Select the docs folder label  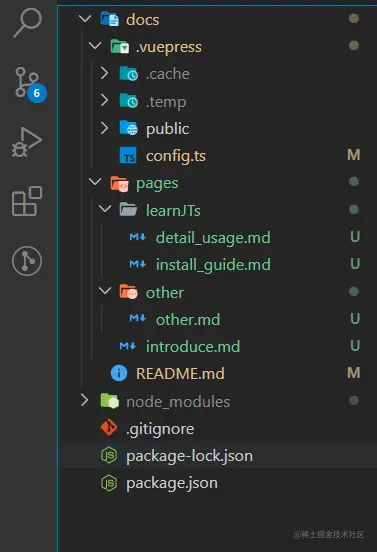(143, 19)
